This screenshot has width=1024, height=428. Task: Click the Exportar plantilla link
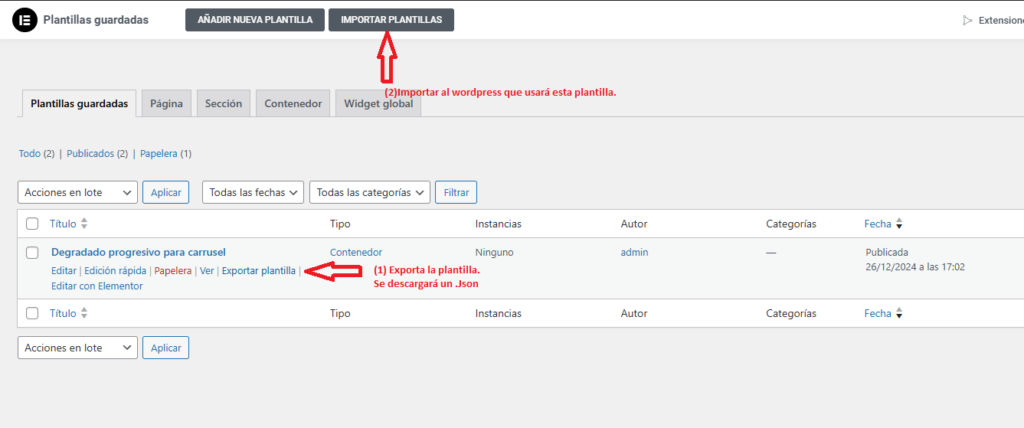coord(258,270)
